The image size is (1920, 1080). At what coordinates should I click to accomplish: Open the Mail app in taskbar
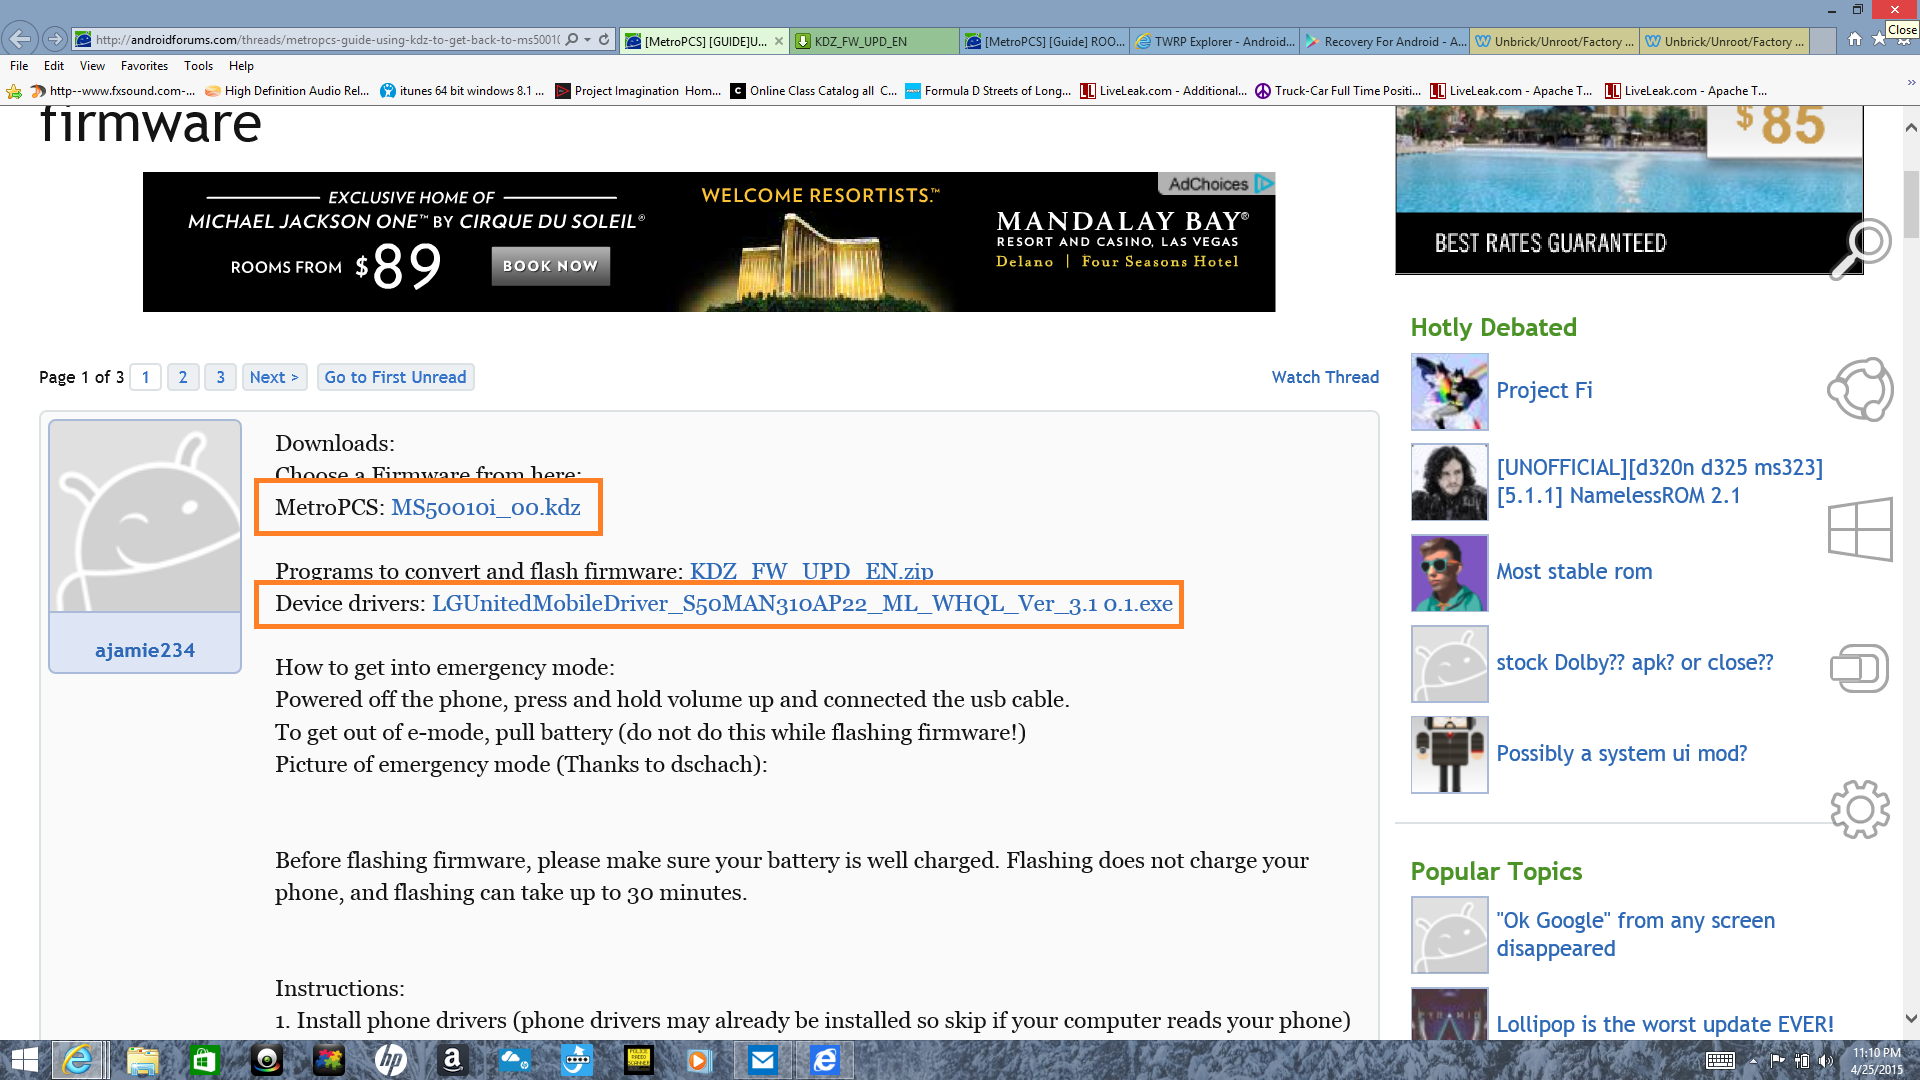[763, 1060]
